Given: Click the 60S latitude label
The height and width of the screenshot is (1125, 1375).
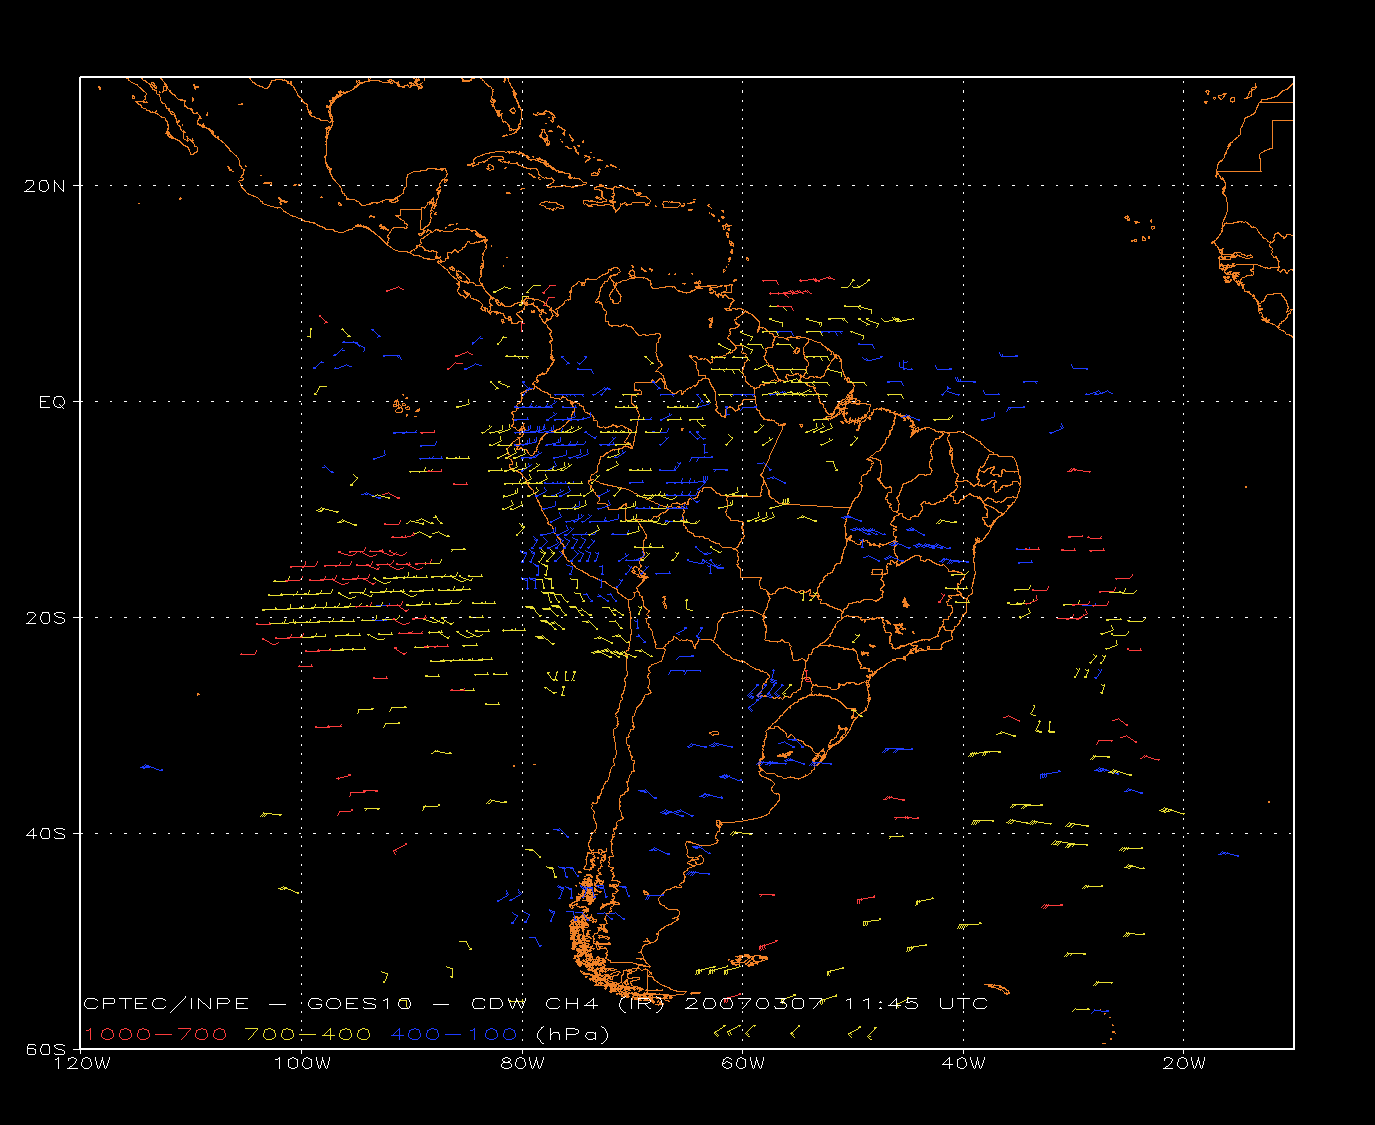Looking at the screenshot, I should 46,1049.
